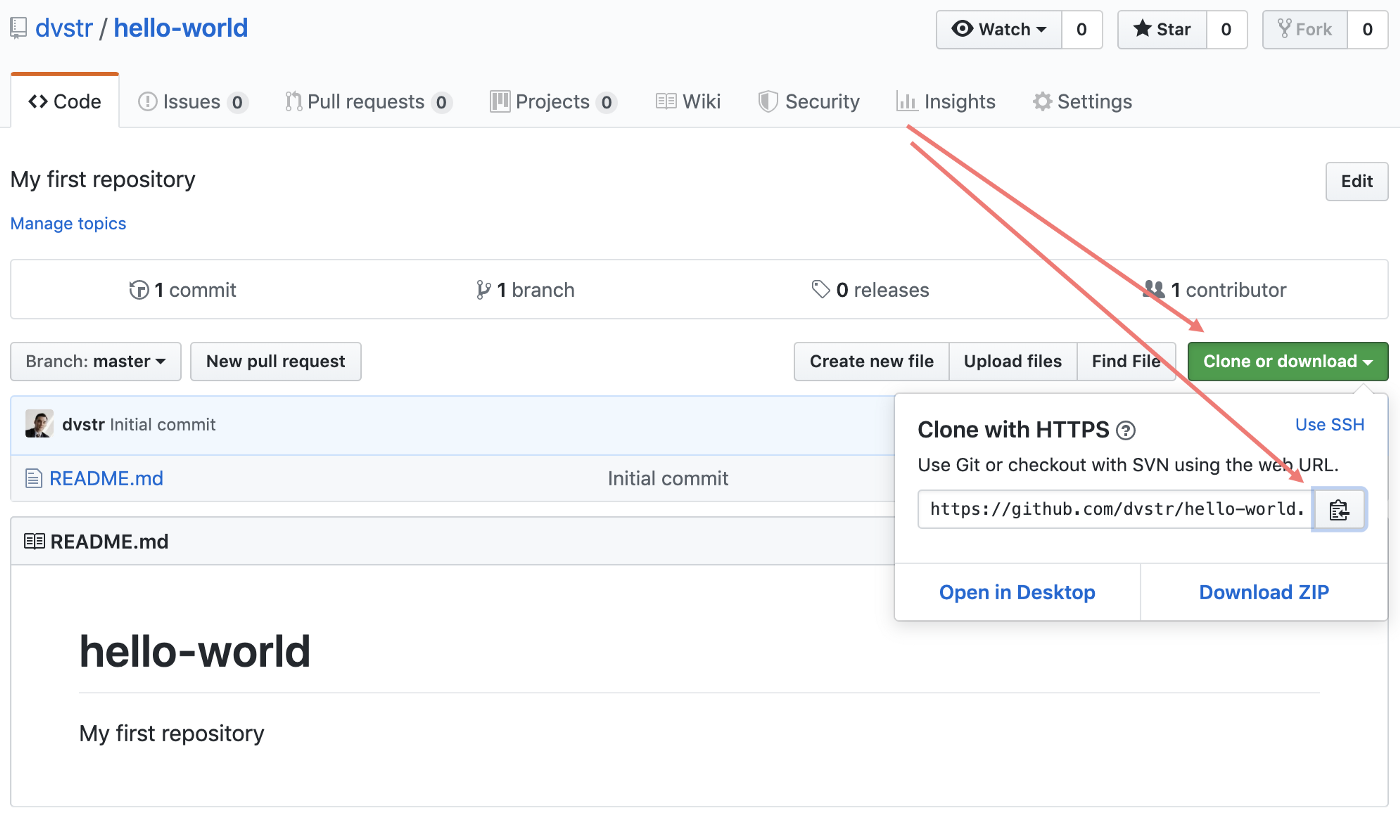Click the Manage topics link
This screenshot has height=817, width=1400.
68,223
